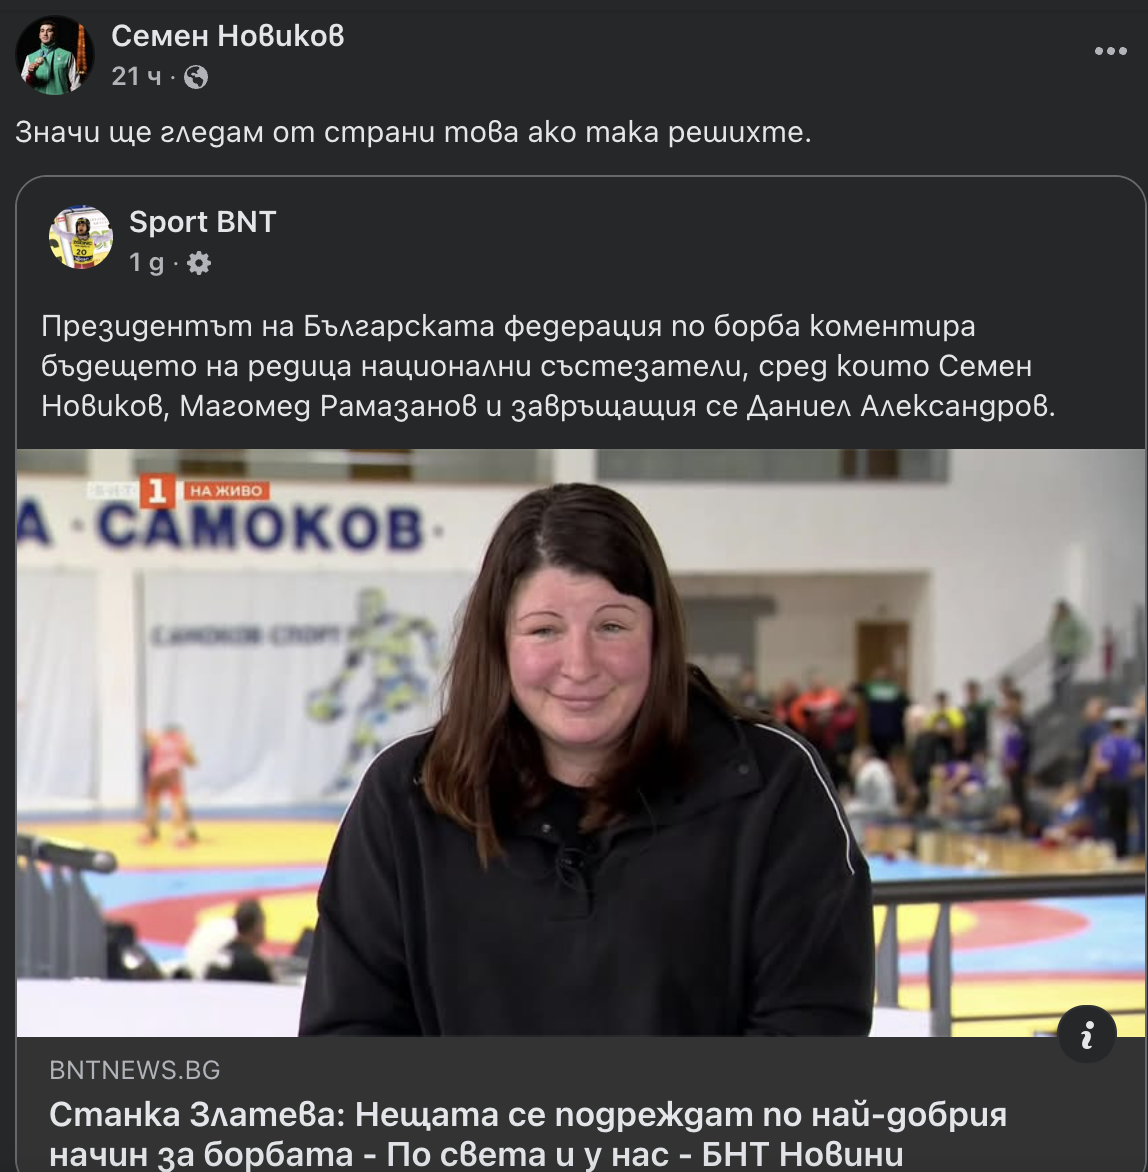Open the shared post via its 1 g timestamp
The height and width of the screenshot is (1172, 1148).
click(x=146, y=263)
